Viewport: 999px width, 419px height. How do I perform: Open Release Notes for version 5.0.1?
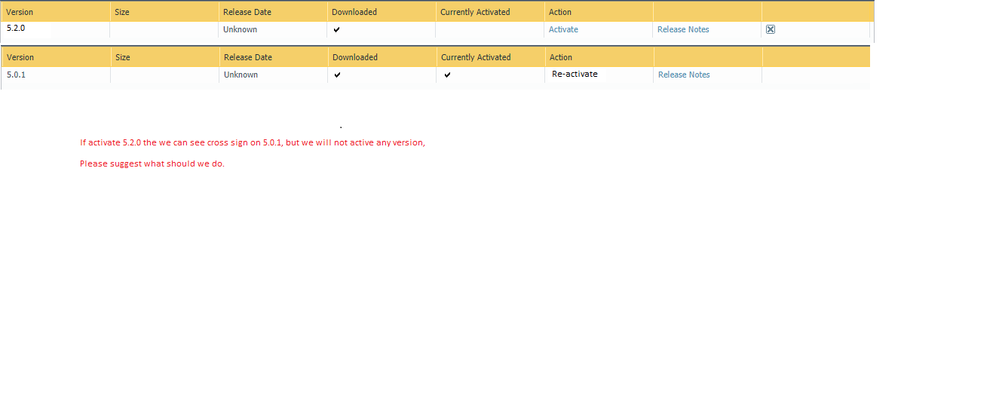click(684, 75)
